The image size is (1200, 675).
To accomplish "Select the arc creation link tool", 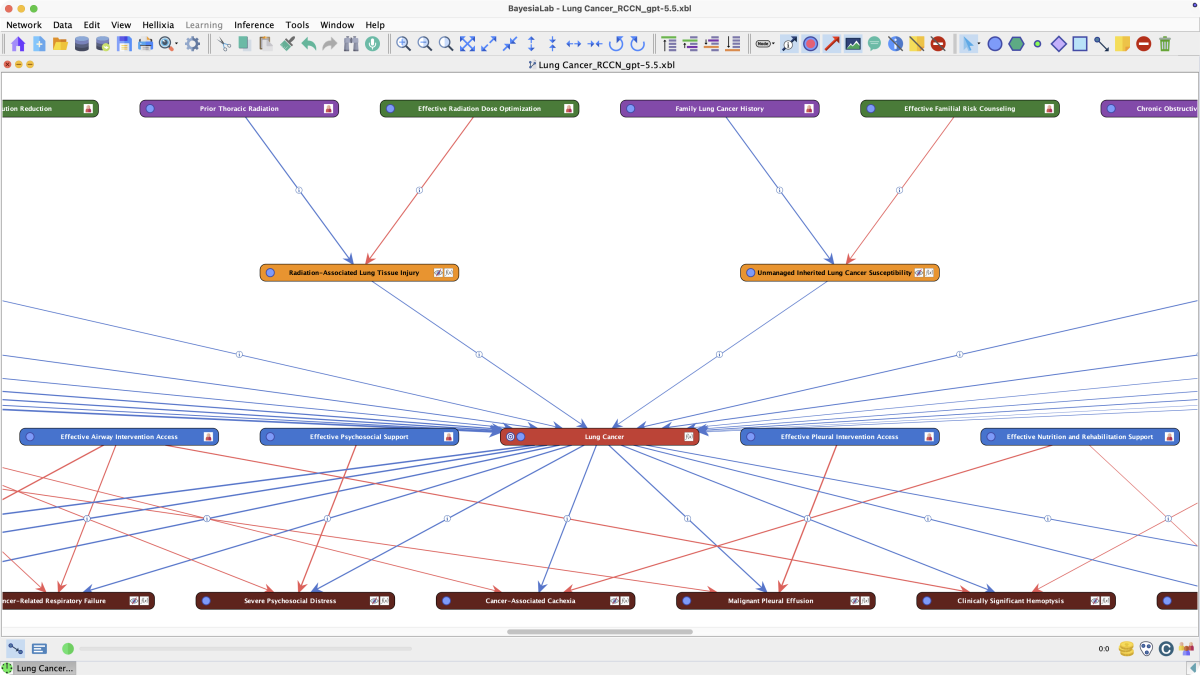I will click(1101, 44).
